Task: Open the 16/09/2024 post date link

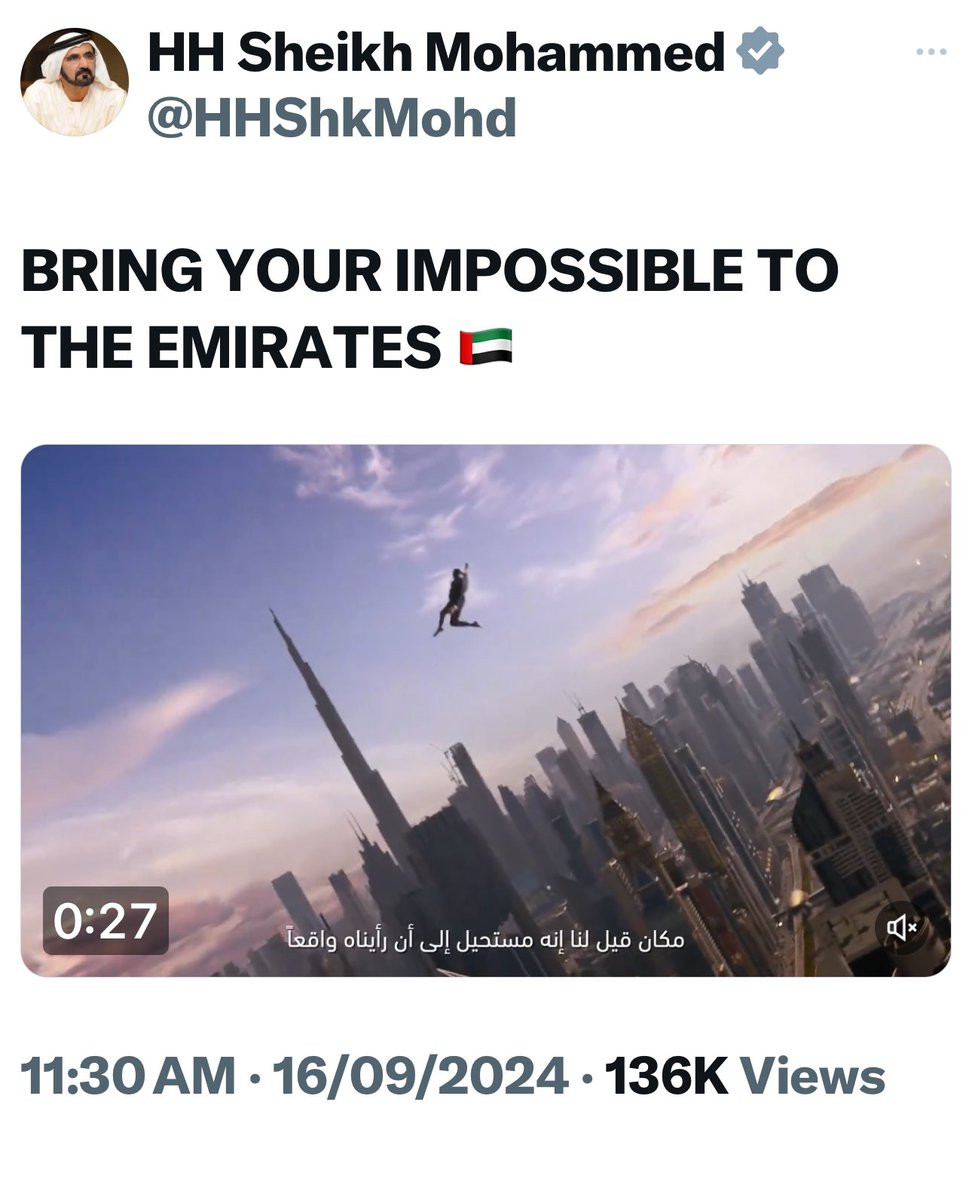Action: (x=420, y=1078)
